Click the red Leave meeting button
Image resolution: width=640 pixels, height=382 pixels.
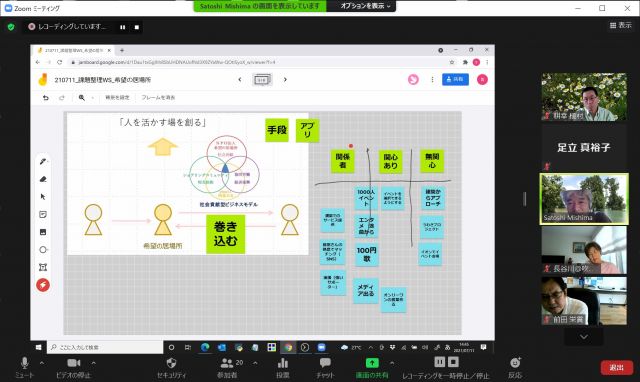(x=617, y=367)
